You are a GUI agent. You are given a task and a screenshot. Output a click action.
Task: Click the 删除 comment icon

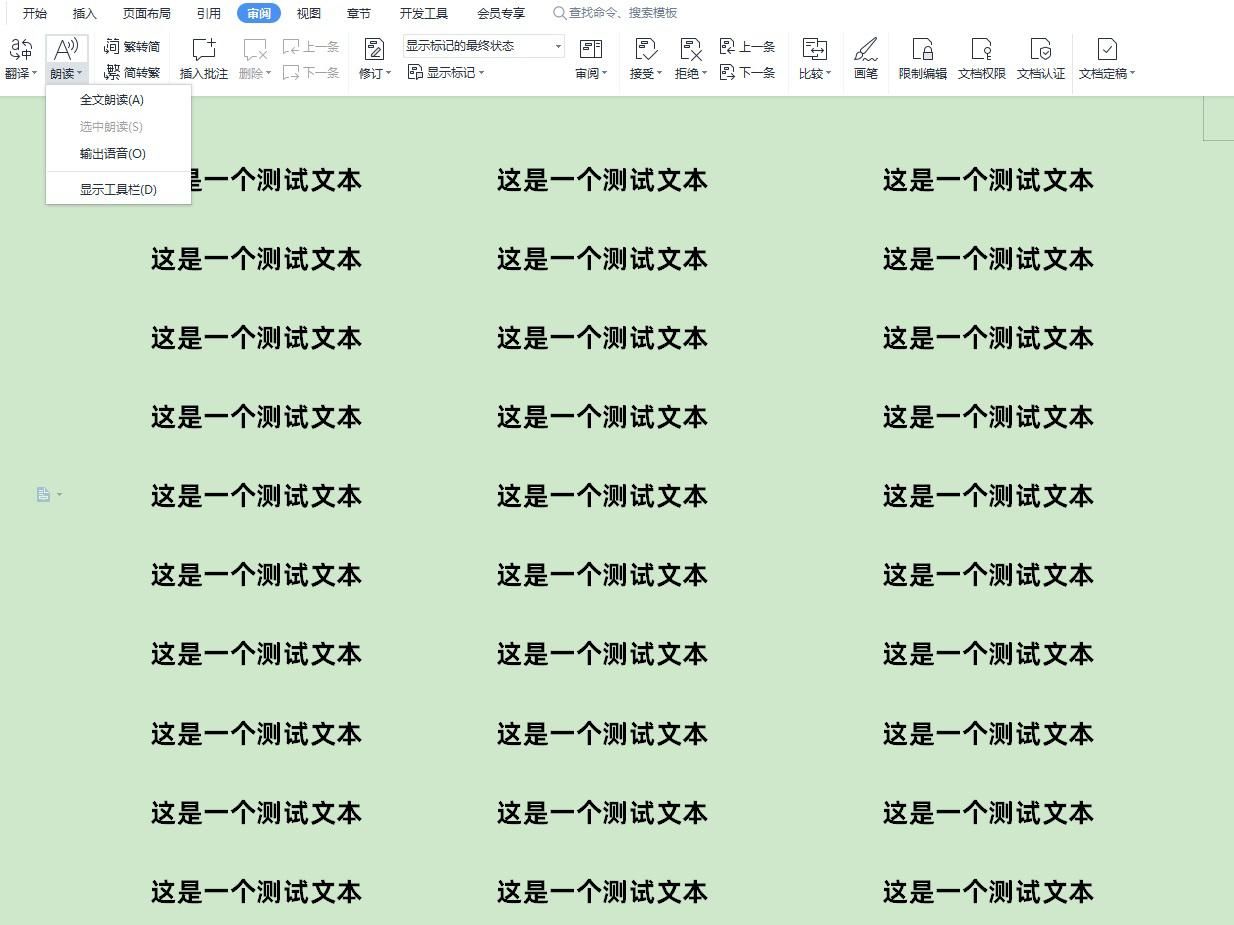254,50
